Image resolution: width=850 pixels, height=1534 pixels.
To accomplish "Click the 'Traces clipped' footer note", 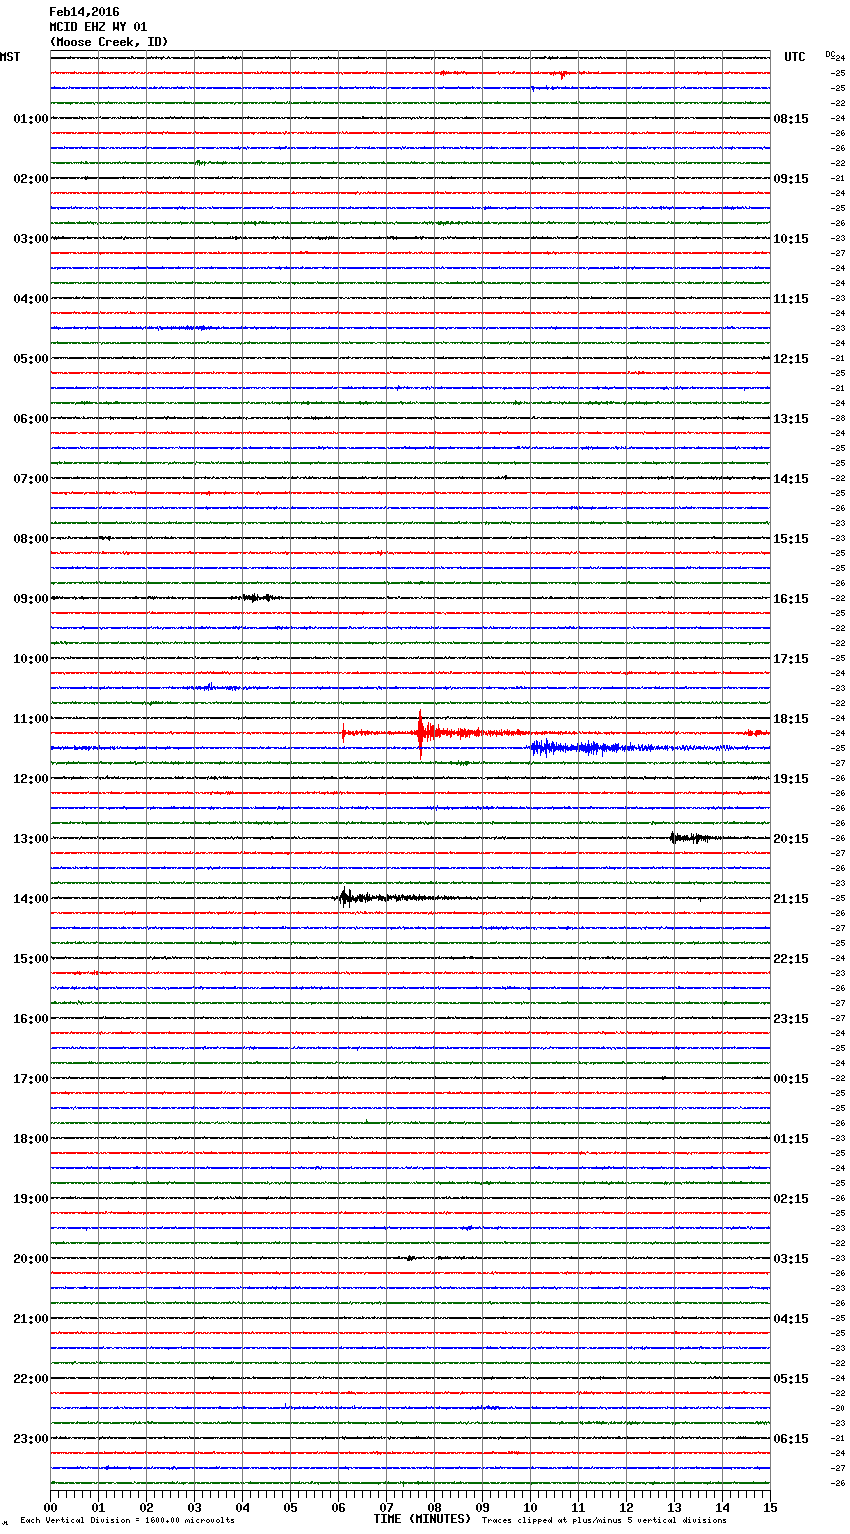I will [x=604, y=1521].
